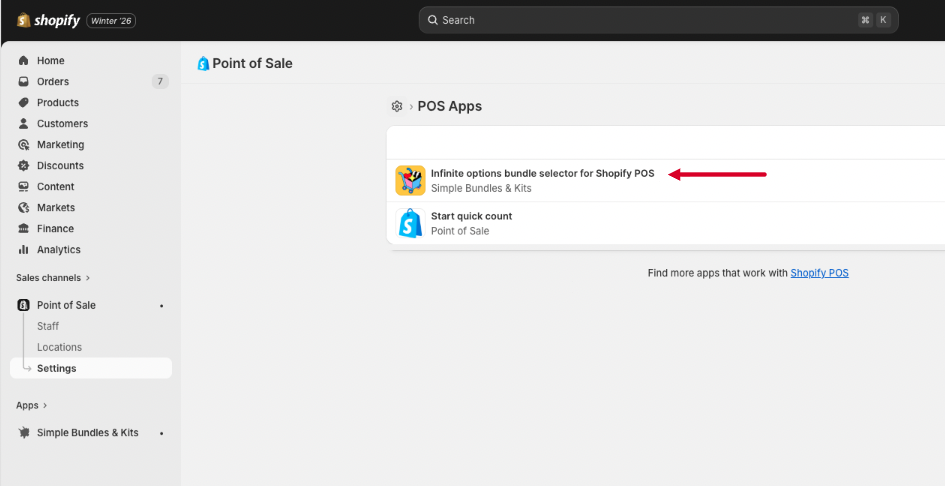Open Infinite options bundle selector for Shopify POS
The image size is (945, 486).
(x=542, y=174)
